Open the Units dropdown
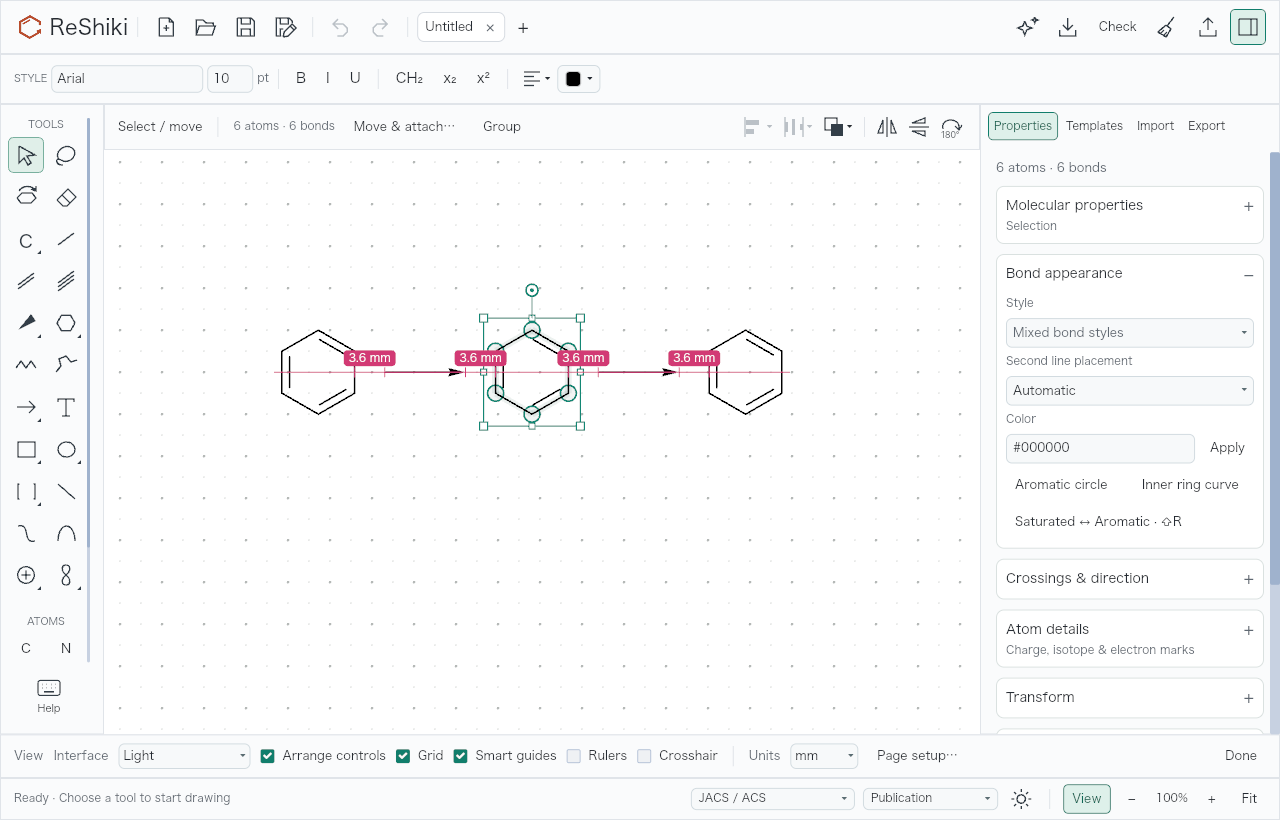The image size is (1280, 820). 824,756
